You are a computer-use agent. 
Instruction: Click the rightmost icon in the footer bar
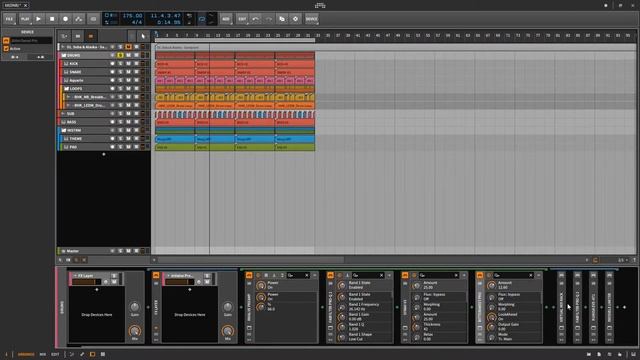click(633, 354)
